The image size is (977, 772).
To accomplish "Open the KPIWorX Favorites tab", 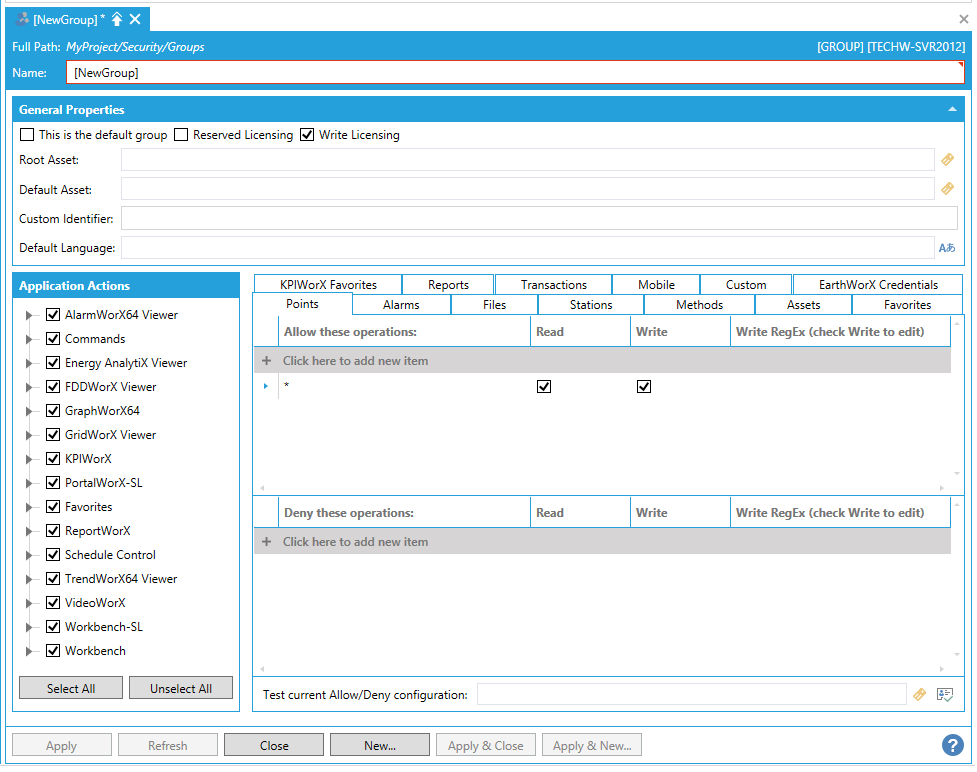I will tap(328, 285).
